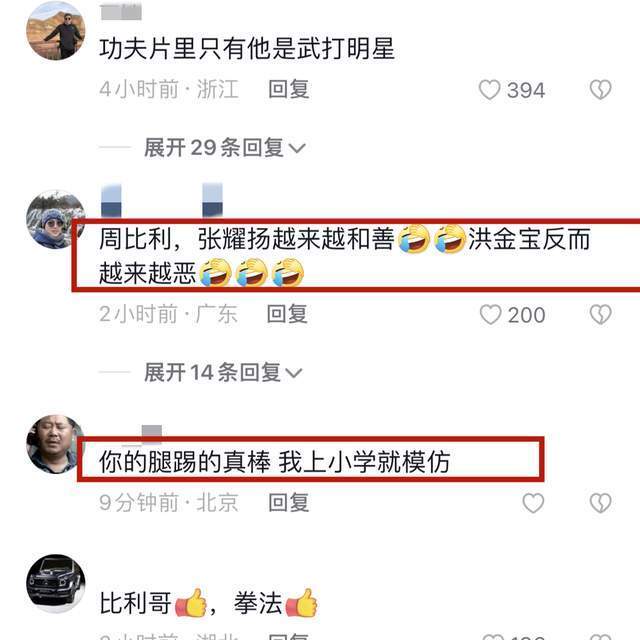Viewport: 640px width, 640px height.
Task: Open the avatar with blue hat and sunglasses
Action: (x=56, y=219)
